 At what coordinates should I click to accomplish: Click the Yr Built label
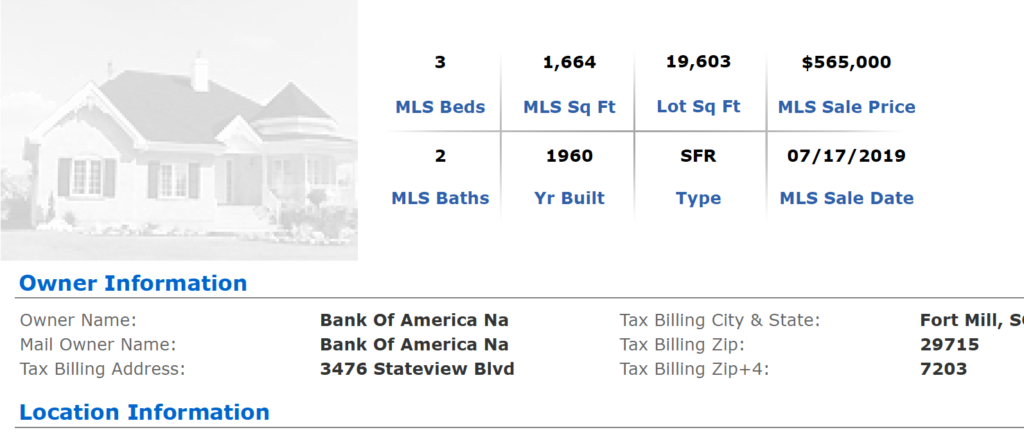[x=569, y=198]
